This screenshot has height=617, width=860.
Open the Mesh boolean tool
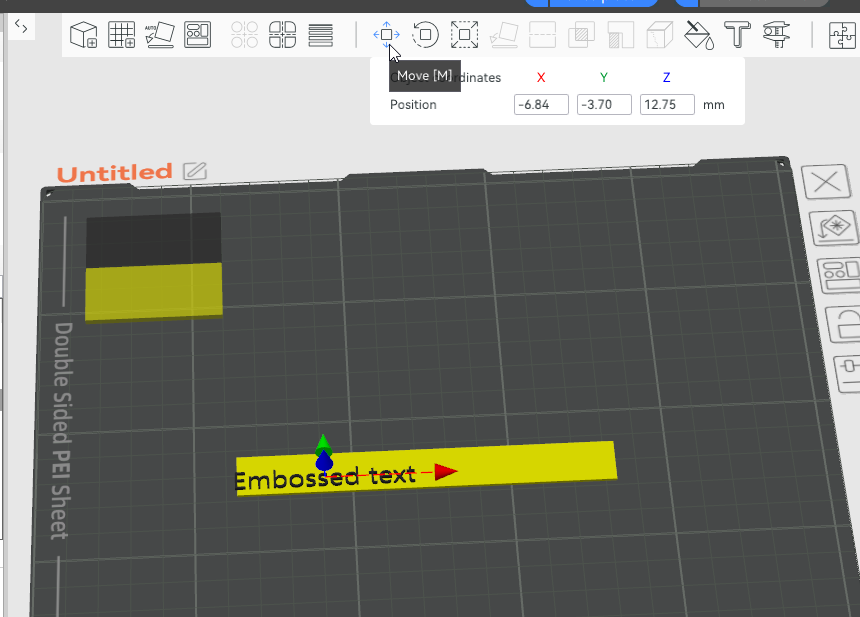point(581,35)
